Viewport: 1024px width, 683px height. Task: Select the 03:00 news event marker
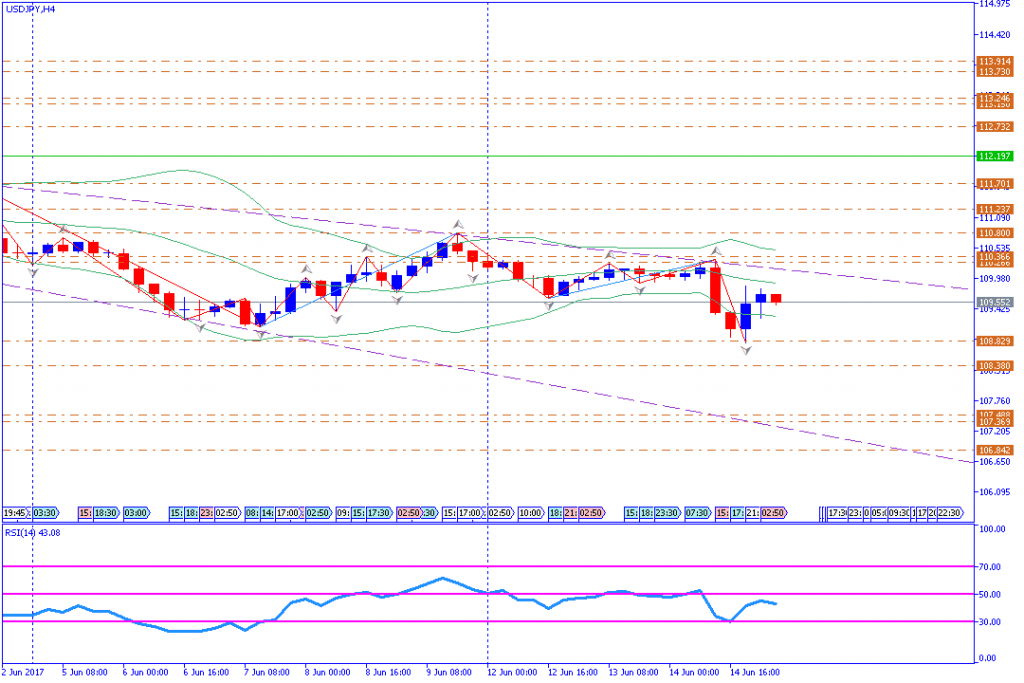[x=135, y=513]
